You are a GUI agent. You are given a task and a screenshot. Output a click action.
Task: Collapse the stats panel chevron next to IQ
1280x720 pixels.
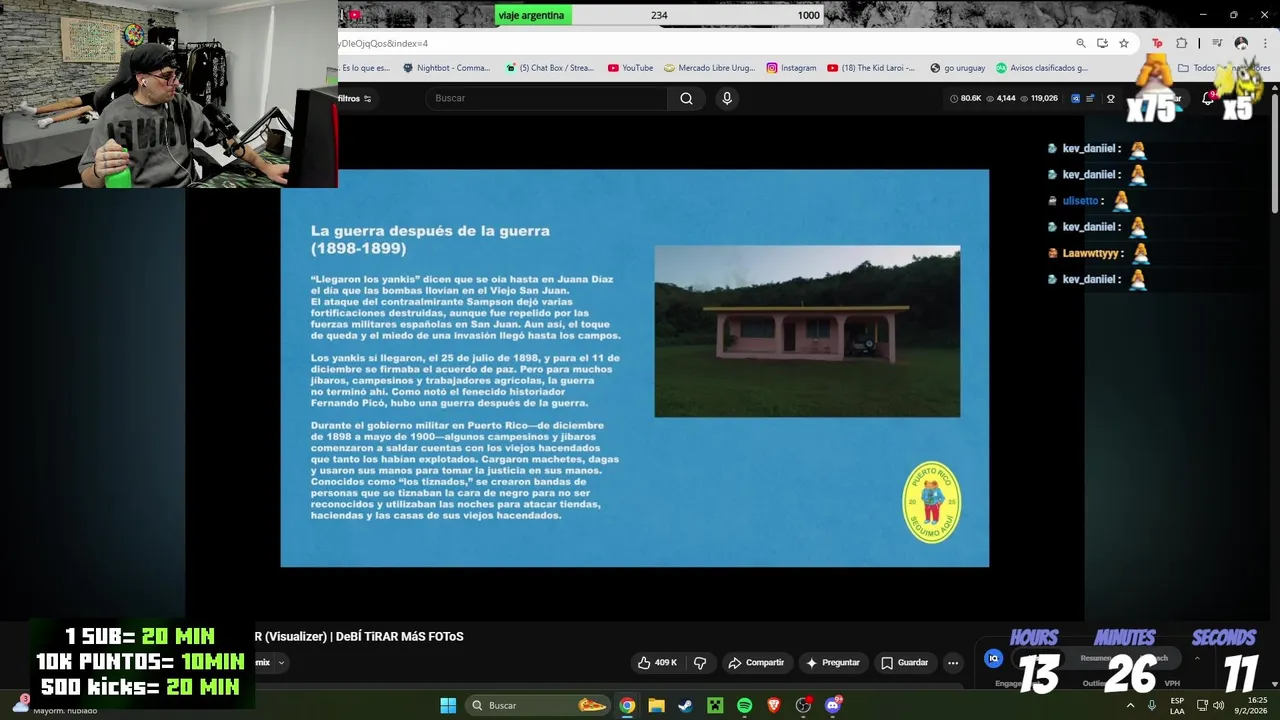pyautogui.click(x=1197, y=658)
